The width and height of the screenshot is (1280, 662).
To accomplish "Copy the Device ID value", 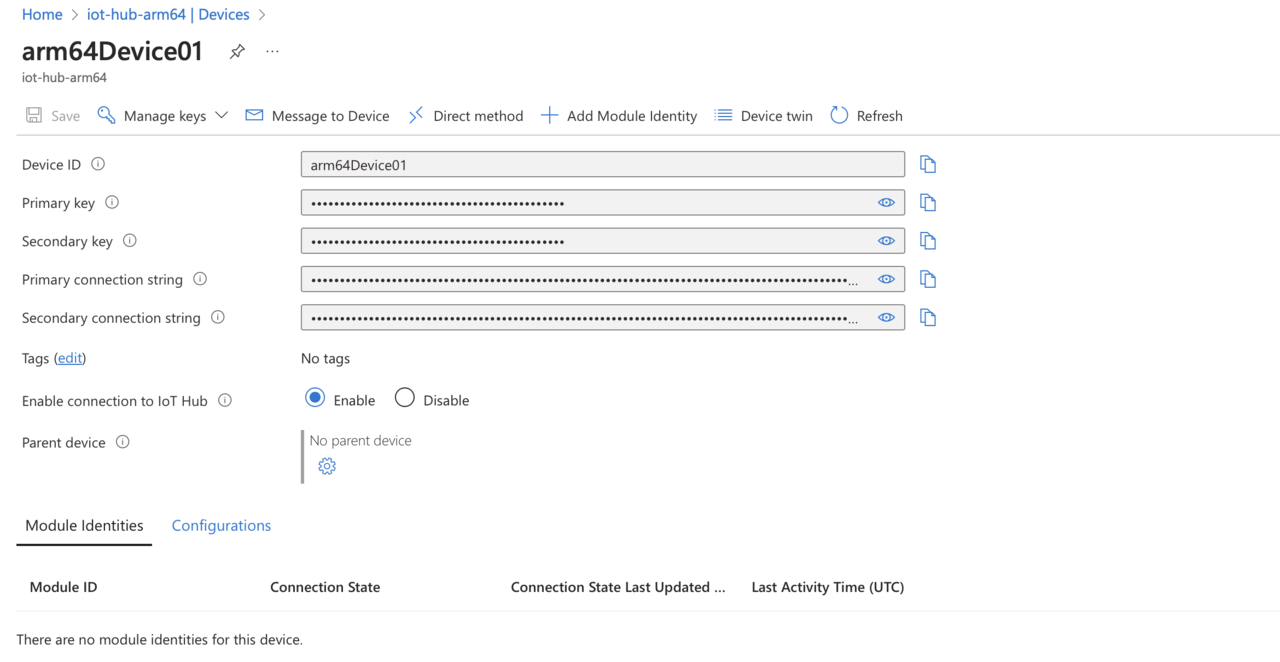I will (928, 165).
